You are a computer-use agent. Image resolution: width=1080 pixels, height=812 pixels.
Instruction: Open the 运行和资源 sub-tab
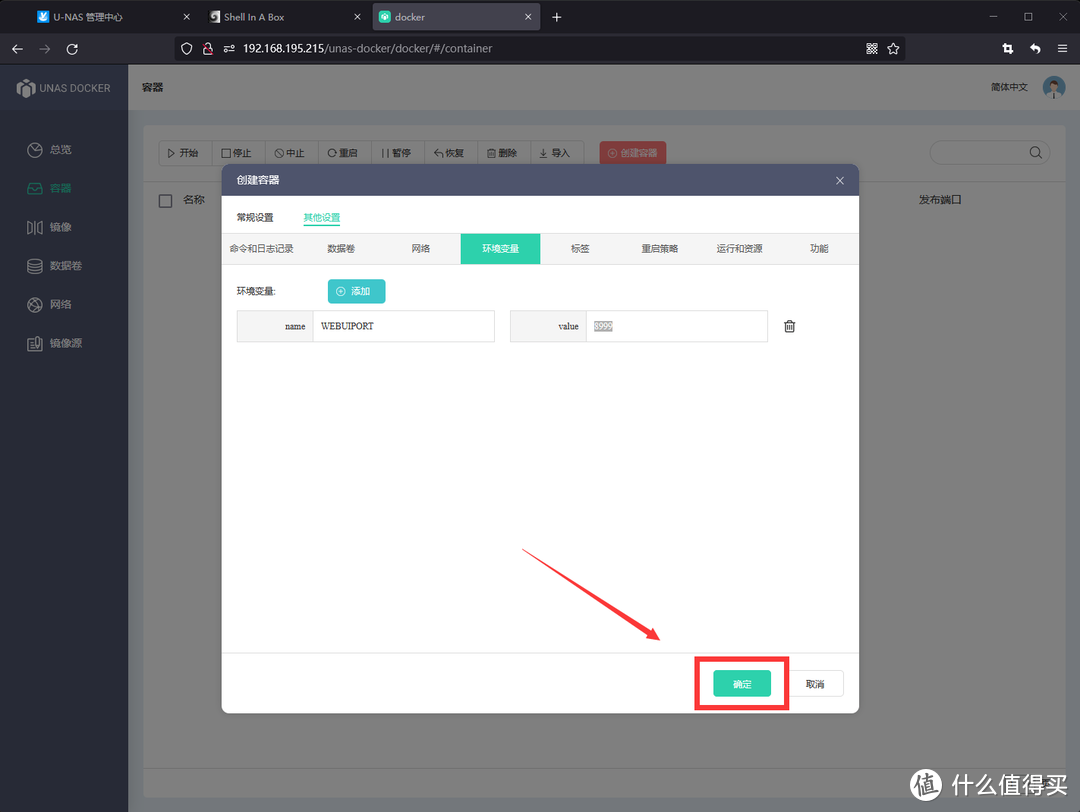pyautogui.click(x=739, y=249)
